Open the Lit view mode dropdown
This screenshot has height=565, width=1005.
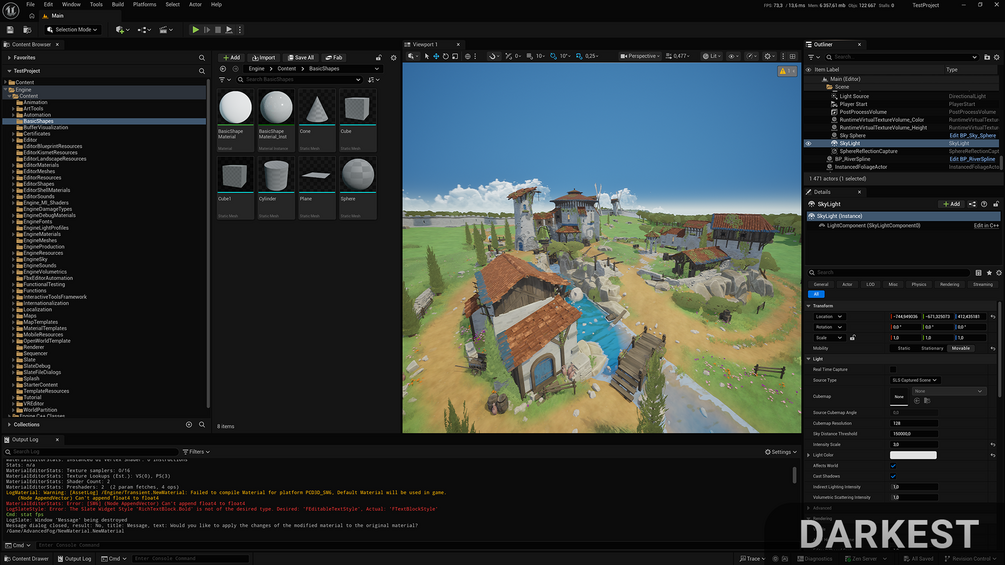(x=711, y=56)
